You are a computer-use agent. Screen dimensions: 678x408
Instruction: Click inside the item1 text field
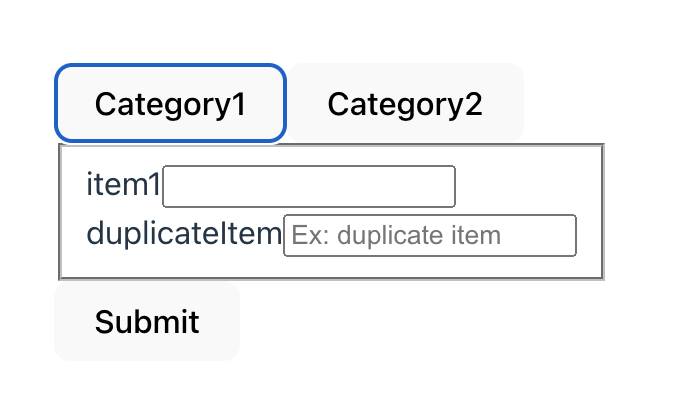click(x=308, y=186)
